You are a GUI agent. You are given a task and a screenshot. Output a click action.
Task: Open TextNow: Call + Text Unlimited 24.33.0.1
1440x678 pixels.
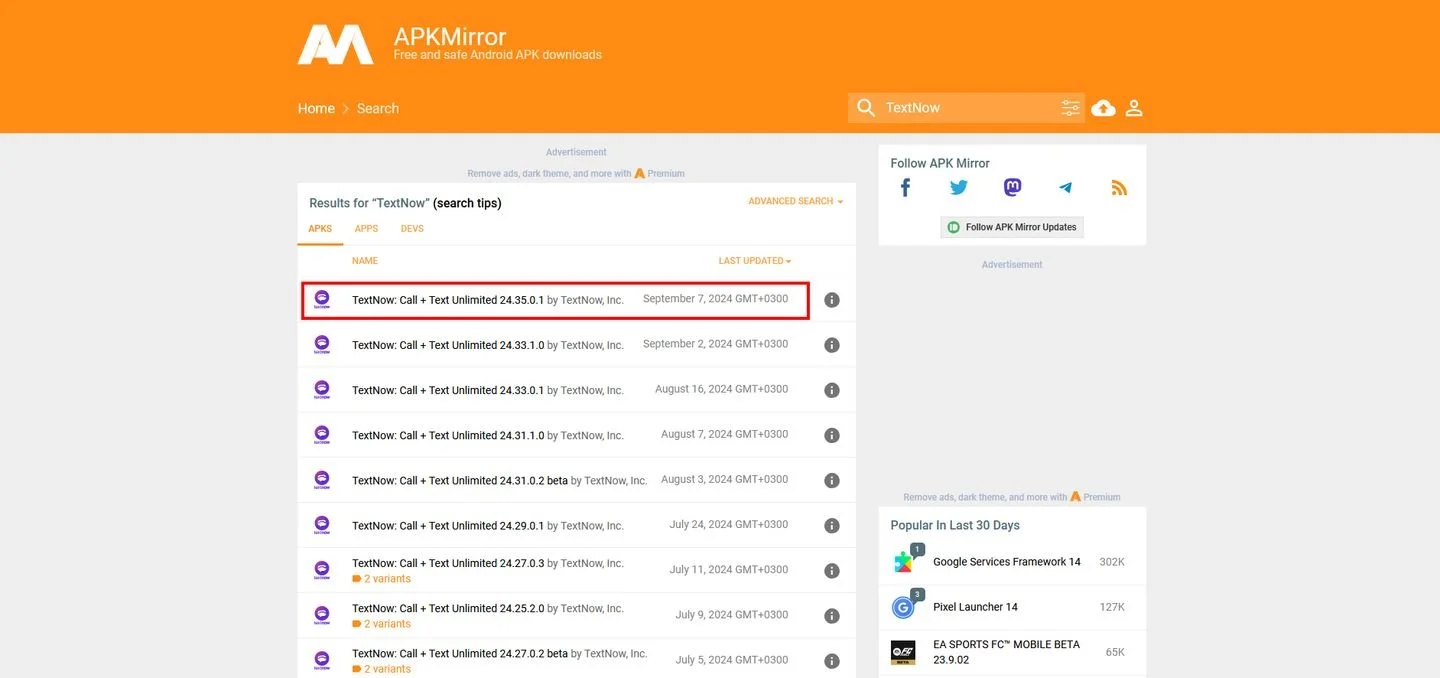448,390
